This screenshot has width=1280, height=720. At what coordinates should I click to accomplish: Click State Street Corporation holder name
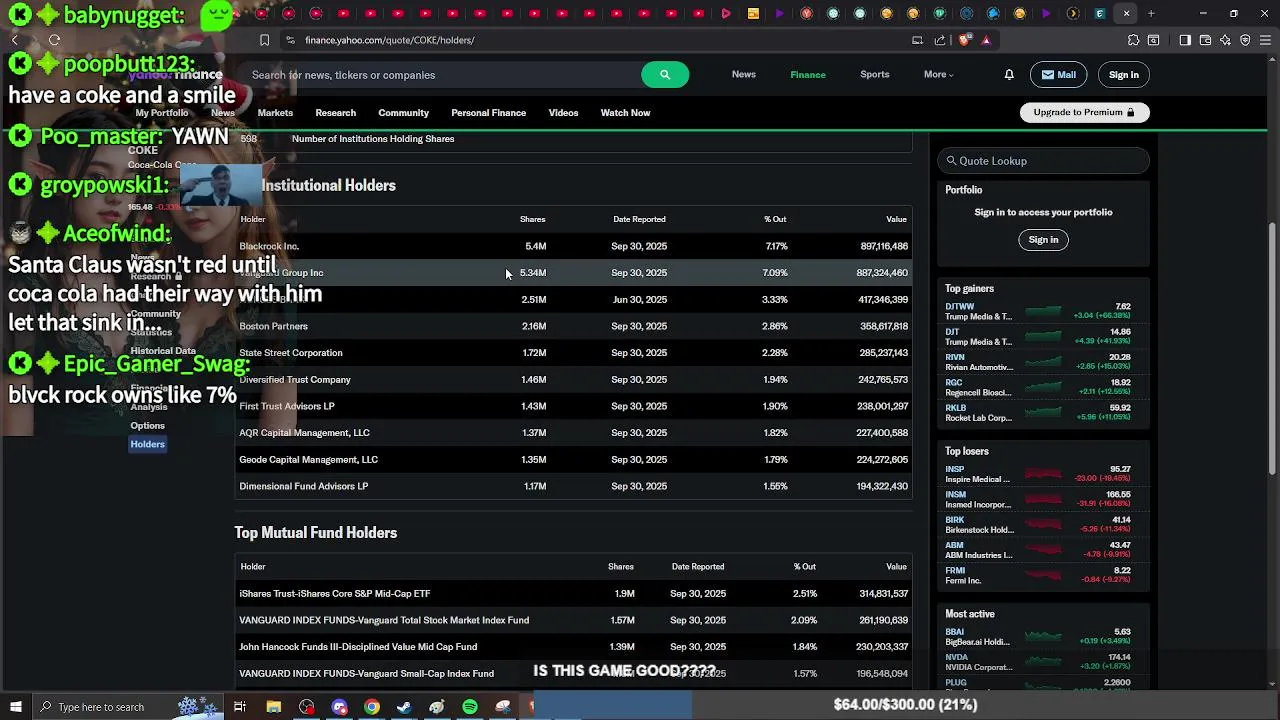click(x=291, y=353)
